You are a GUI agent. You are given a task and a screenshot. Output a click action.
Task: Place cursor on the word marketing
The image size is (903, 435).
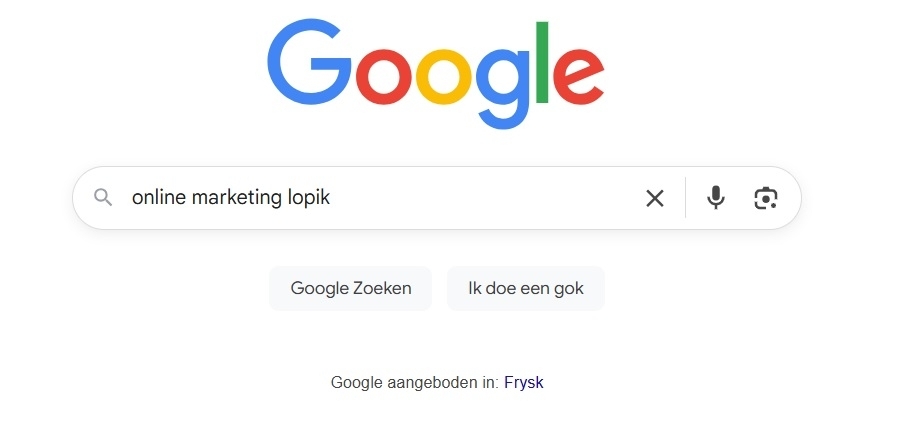coord(235,198)
